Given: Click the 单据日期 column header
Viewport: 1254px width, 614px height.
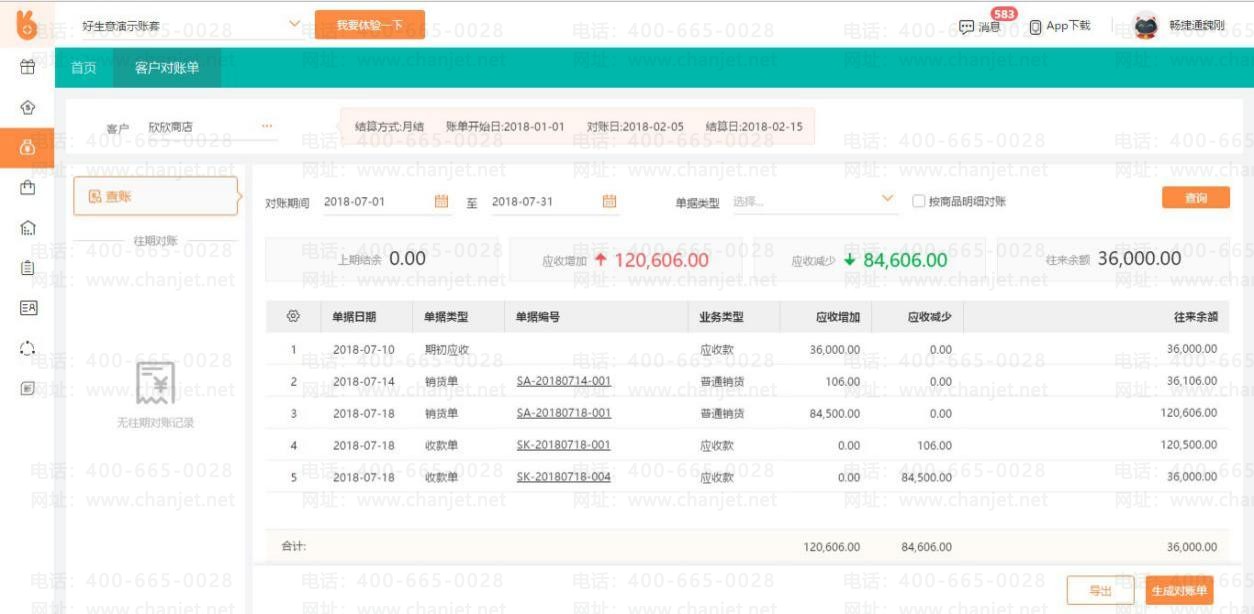Looking at the screenshot, I should [x=354, y=317].
